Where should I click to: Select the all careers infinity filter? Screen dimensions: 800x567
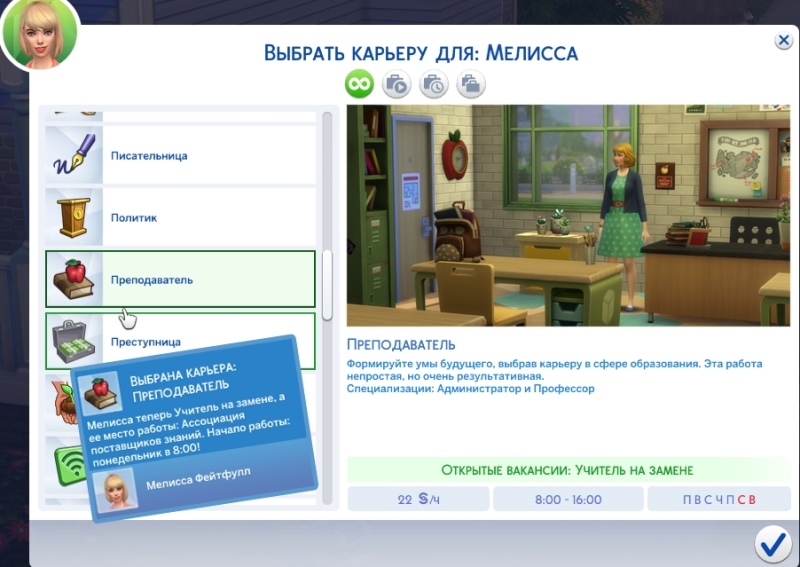[359, 84]
